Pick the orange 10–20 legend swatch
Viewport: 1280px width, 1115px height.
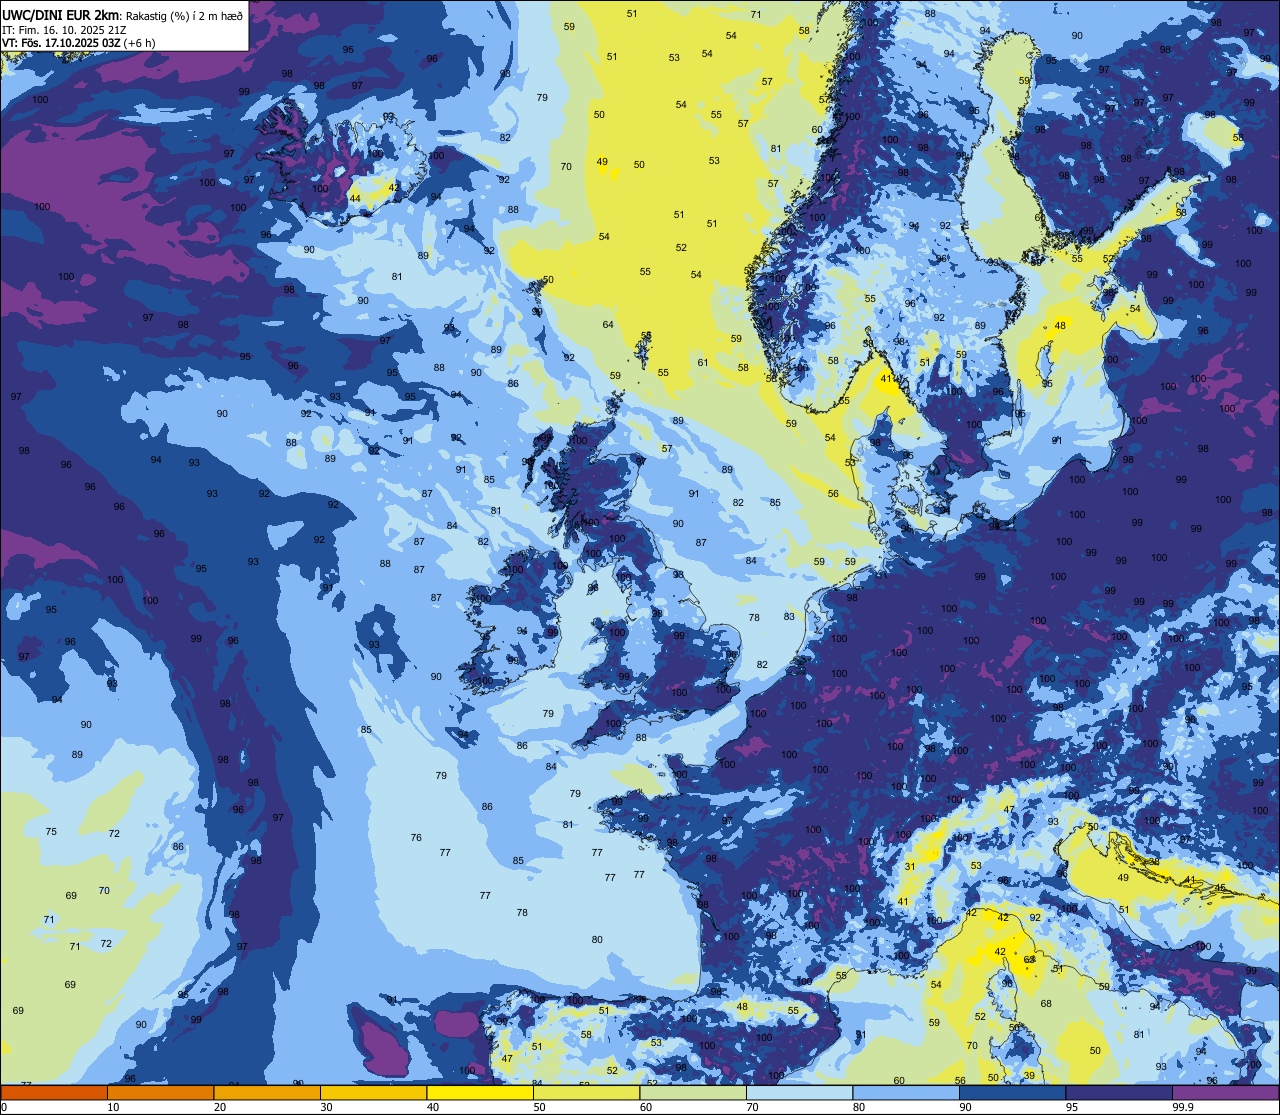160,1092
